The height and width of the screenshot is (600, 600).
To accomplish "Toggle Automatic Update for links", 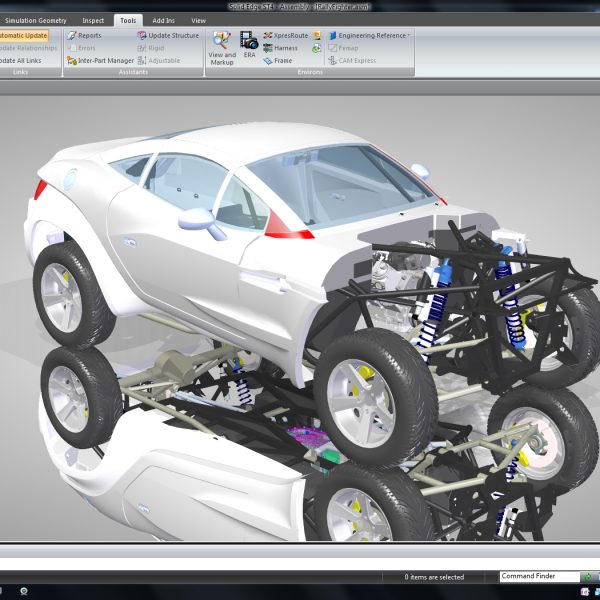I will click(22, 35).
